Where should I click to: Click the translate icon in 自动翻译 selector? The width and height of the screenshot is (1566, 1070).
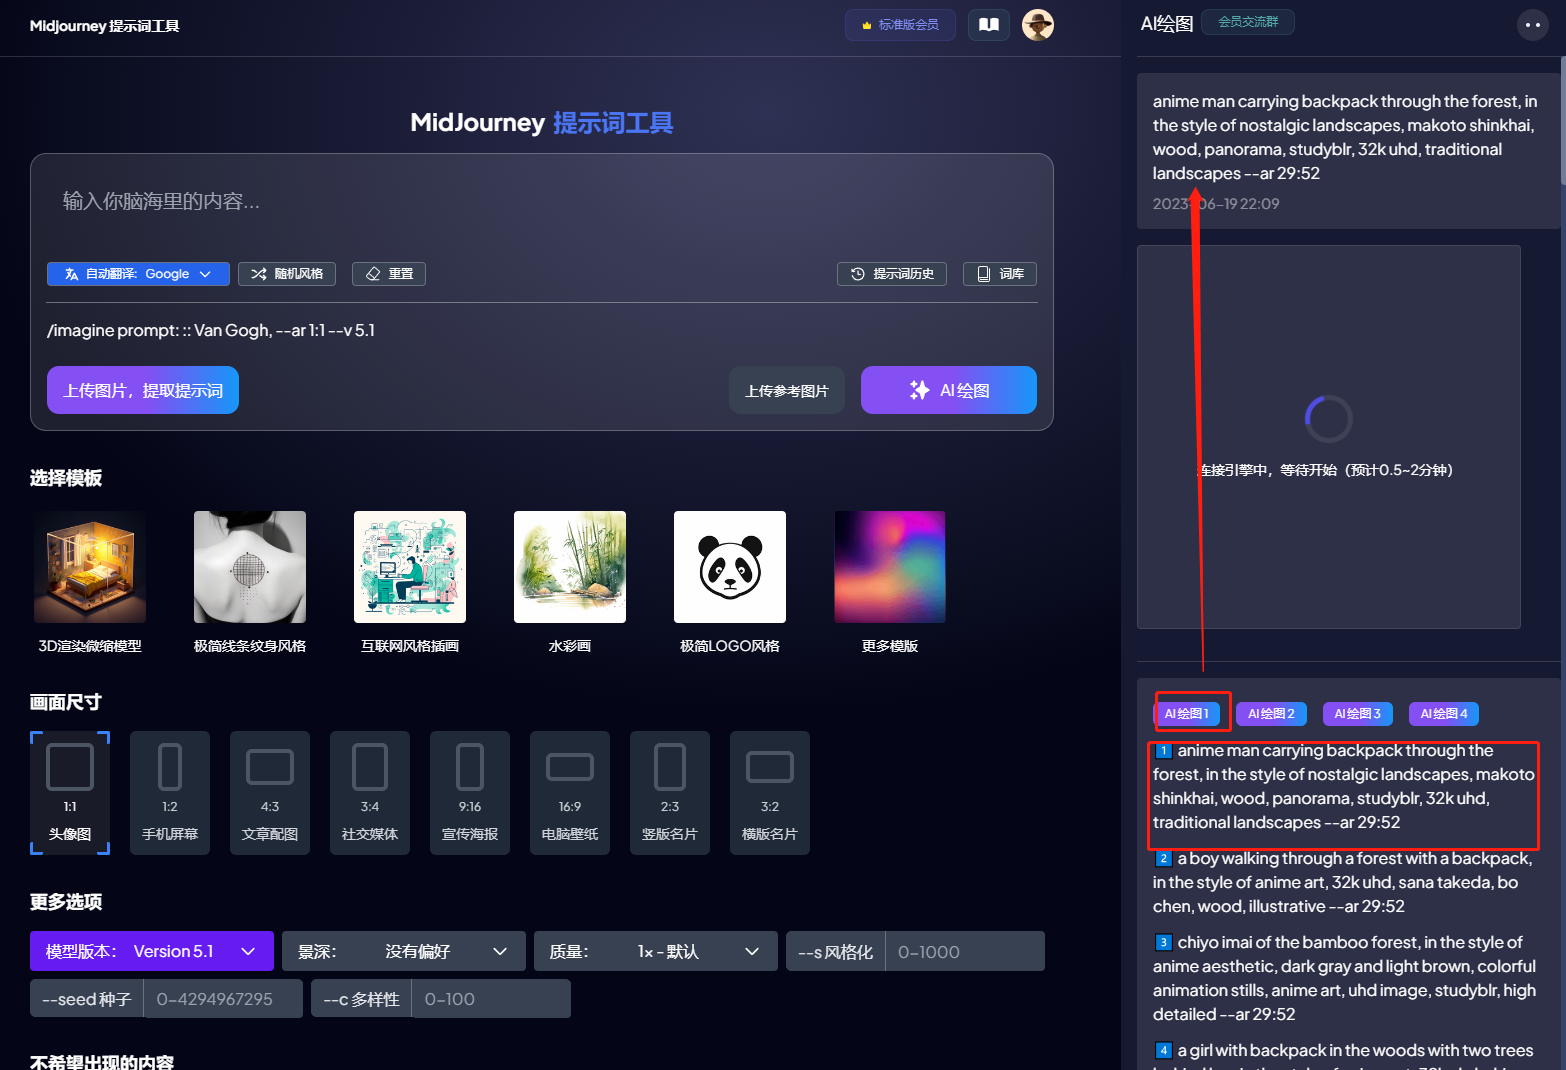coord(71,274)
